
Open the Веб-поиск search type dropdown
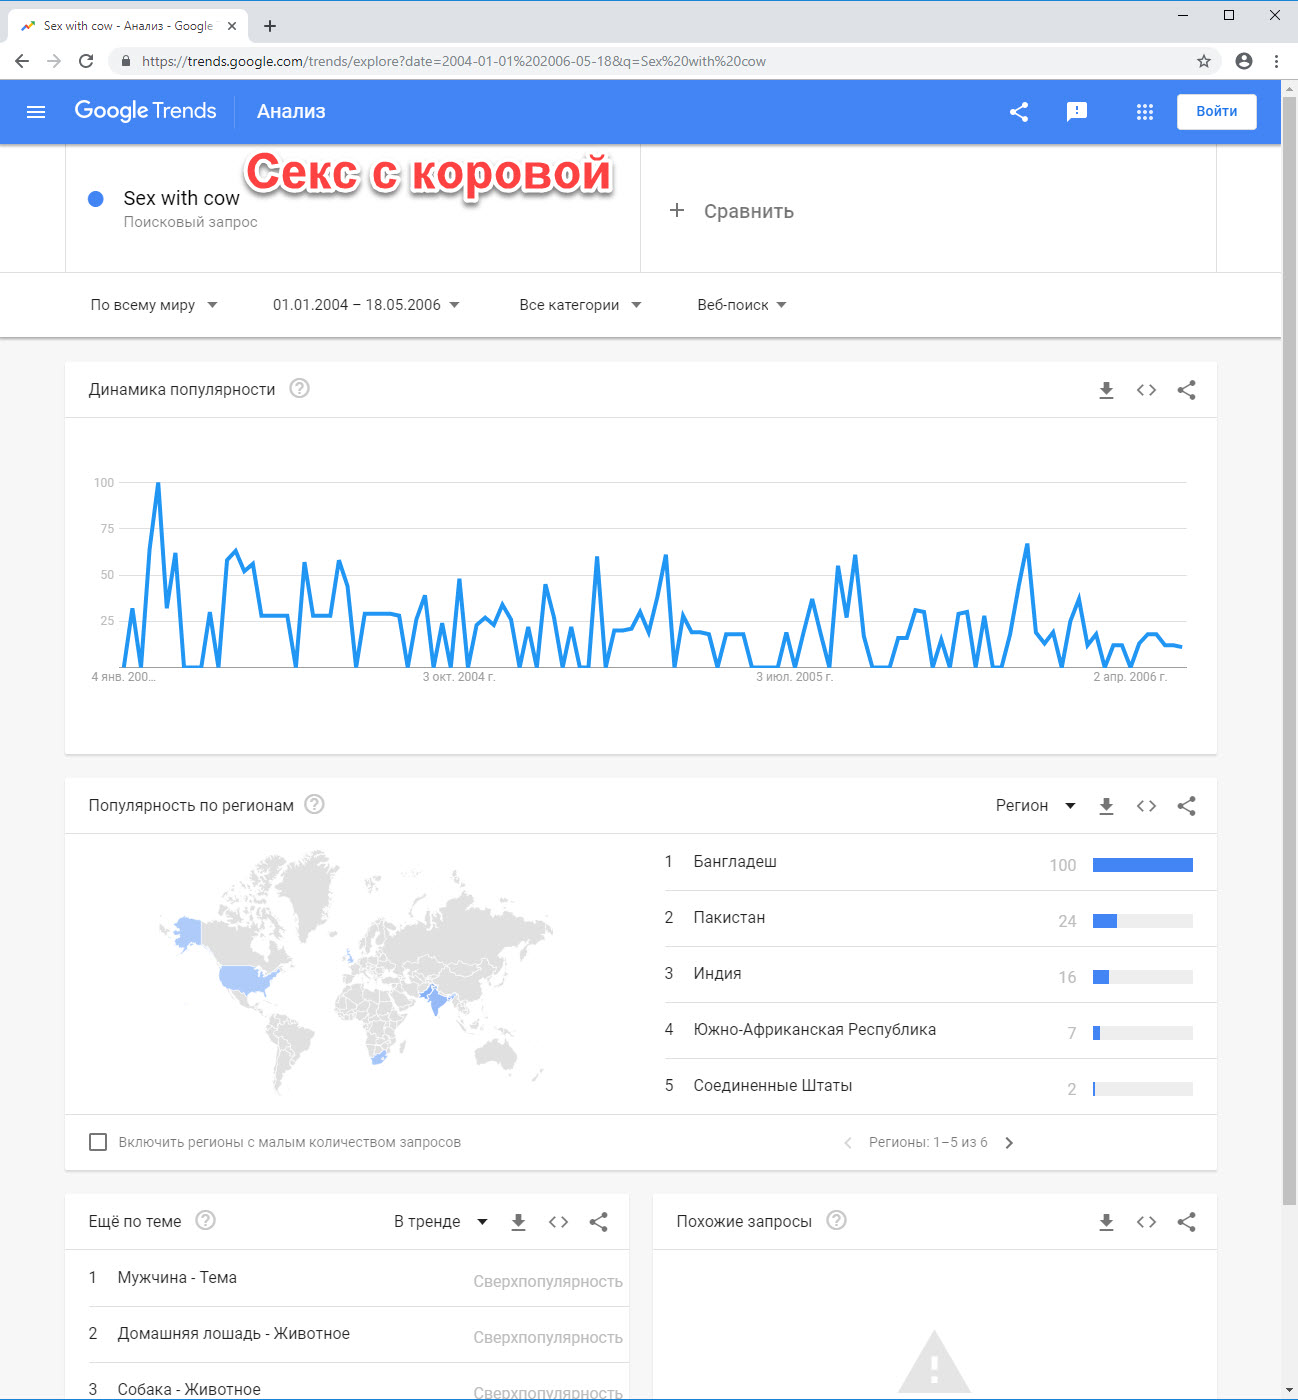pos(742,305)
